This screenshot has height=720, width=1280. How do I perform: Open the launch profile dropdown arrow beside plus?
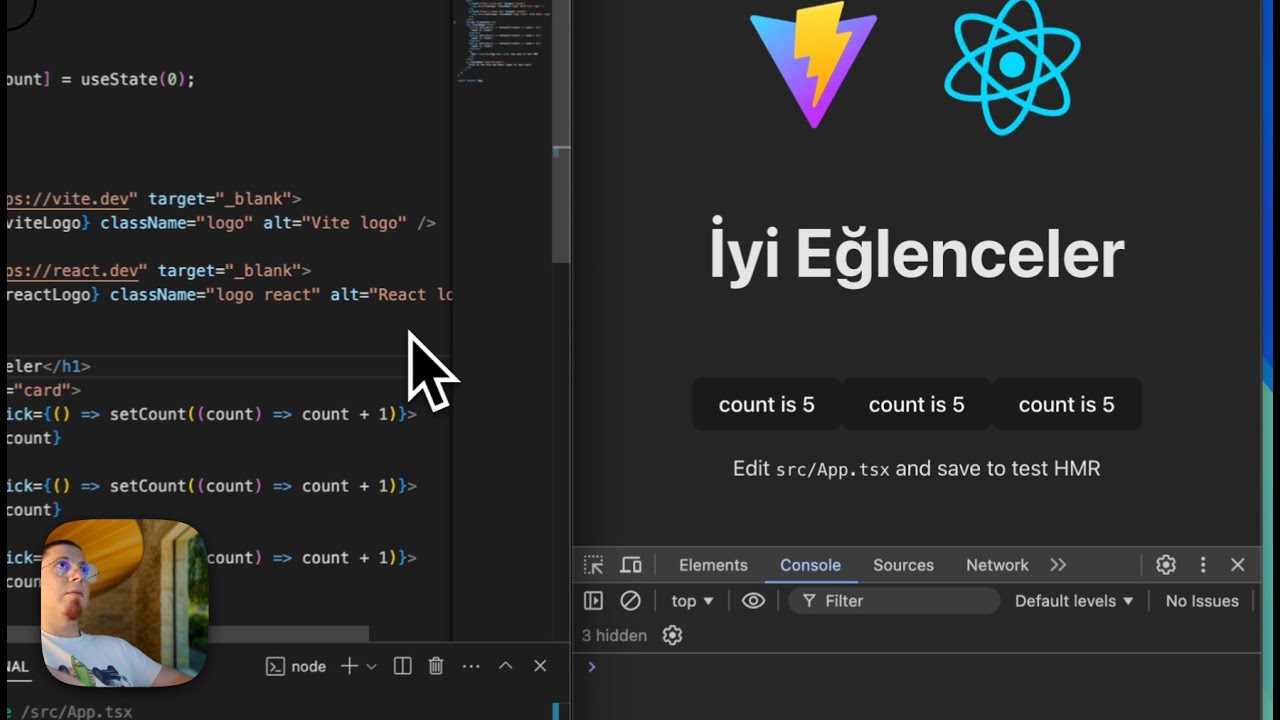[372, 667]
